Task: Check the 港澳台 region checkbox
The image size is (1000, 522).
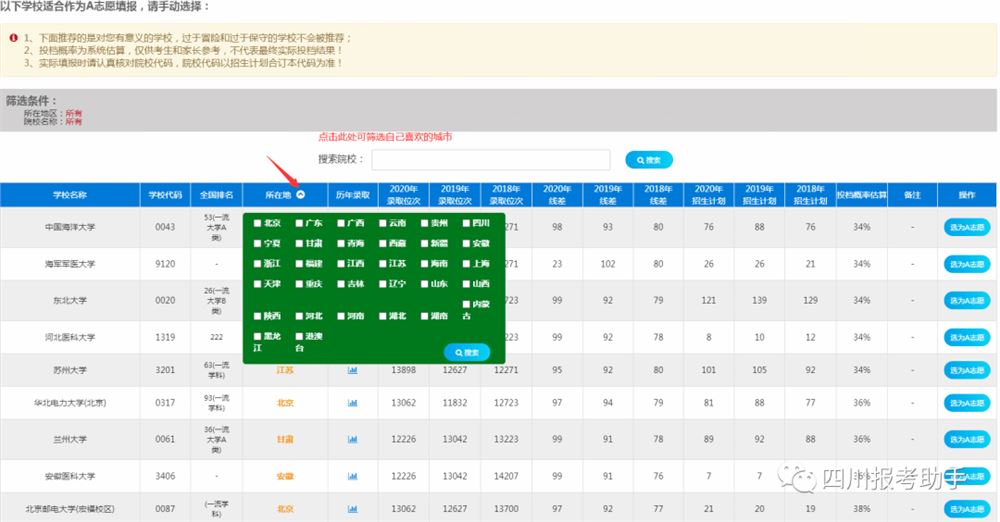Action: click(299, 336)
